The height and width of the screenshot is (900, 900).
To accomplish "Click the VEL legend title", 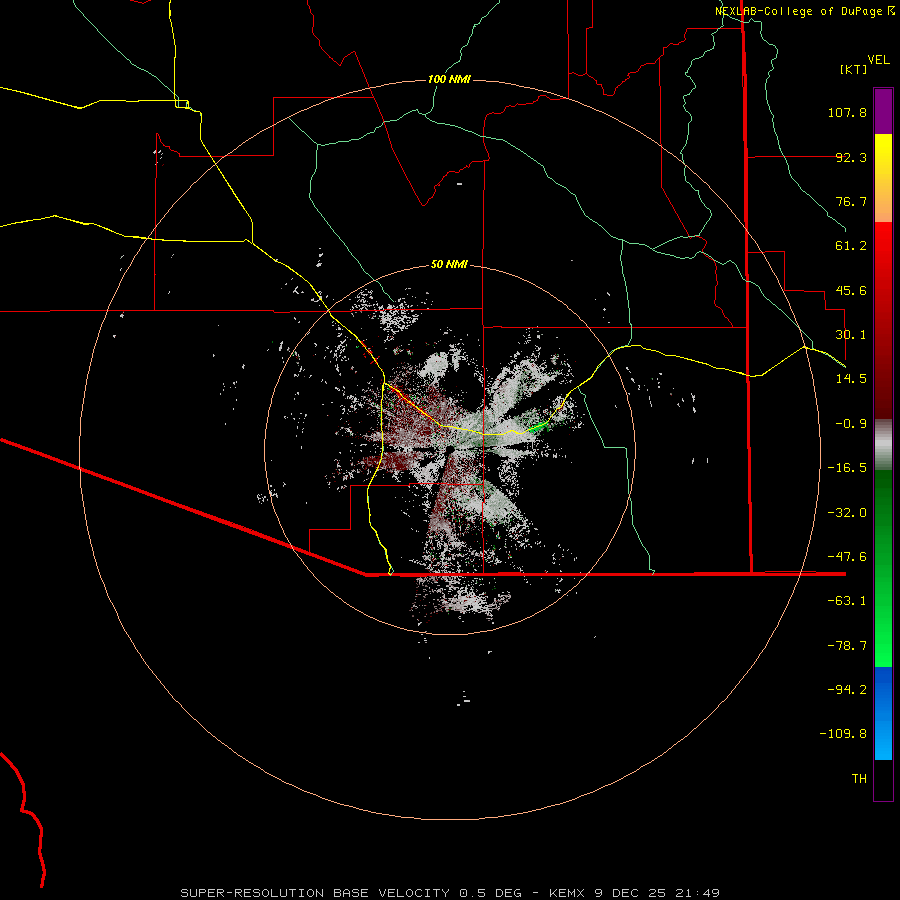I will [878, 59].
